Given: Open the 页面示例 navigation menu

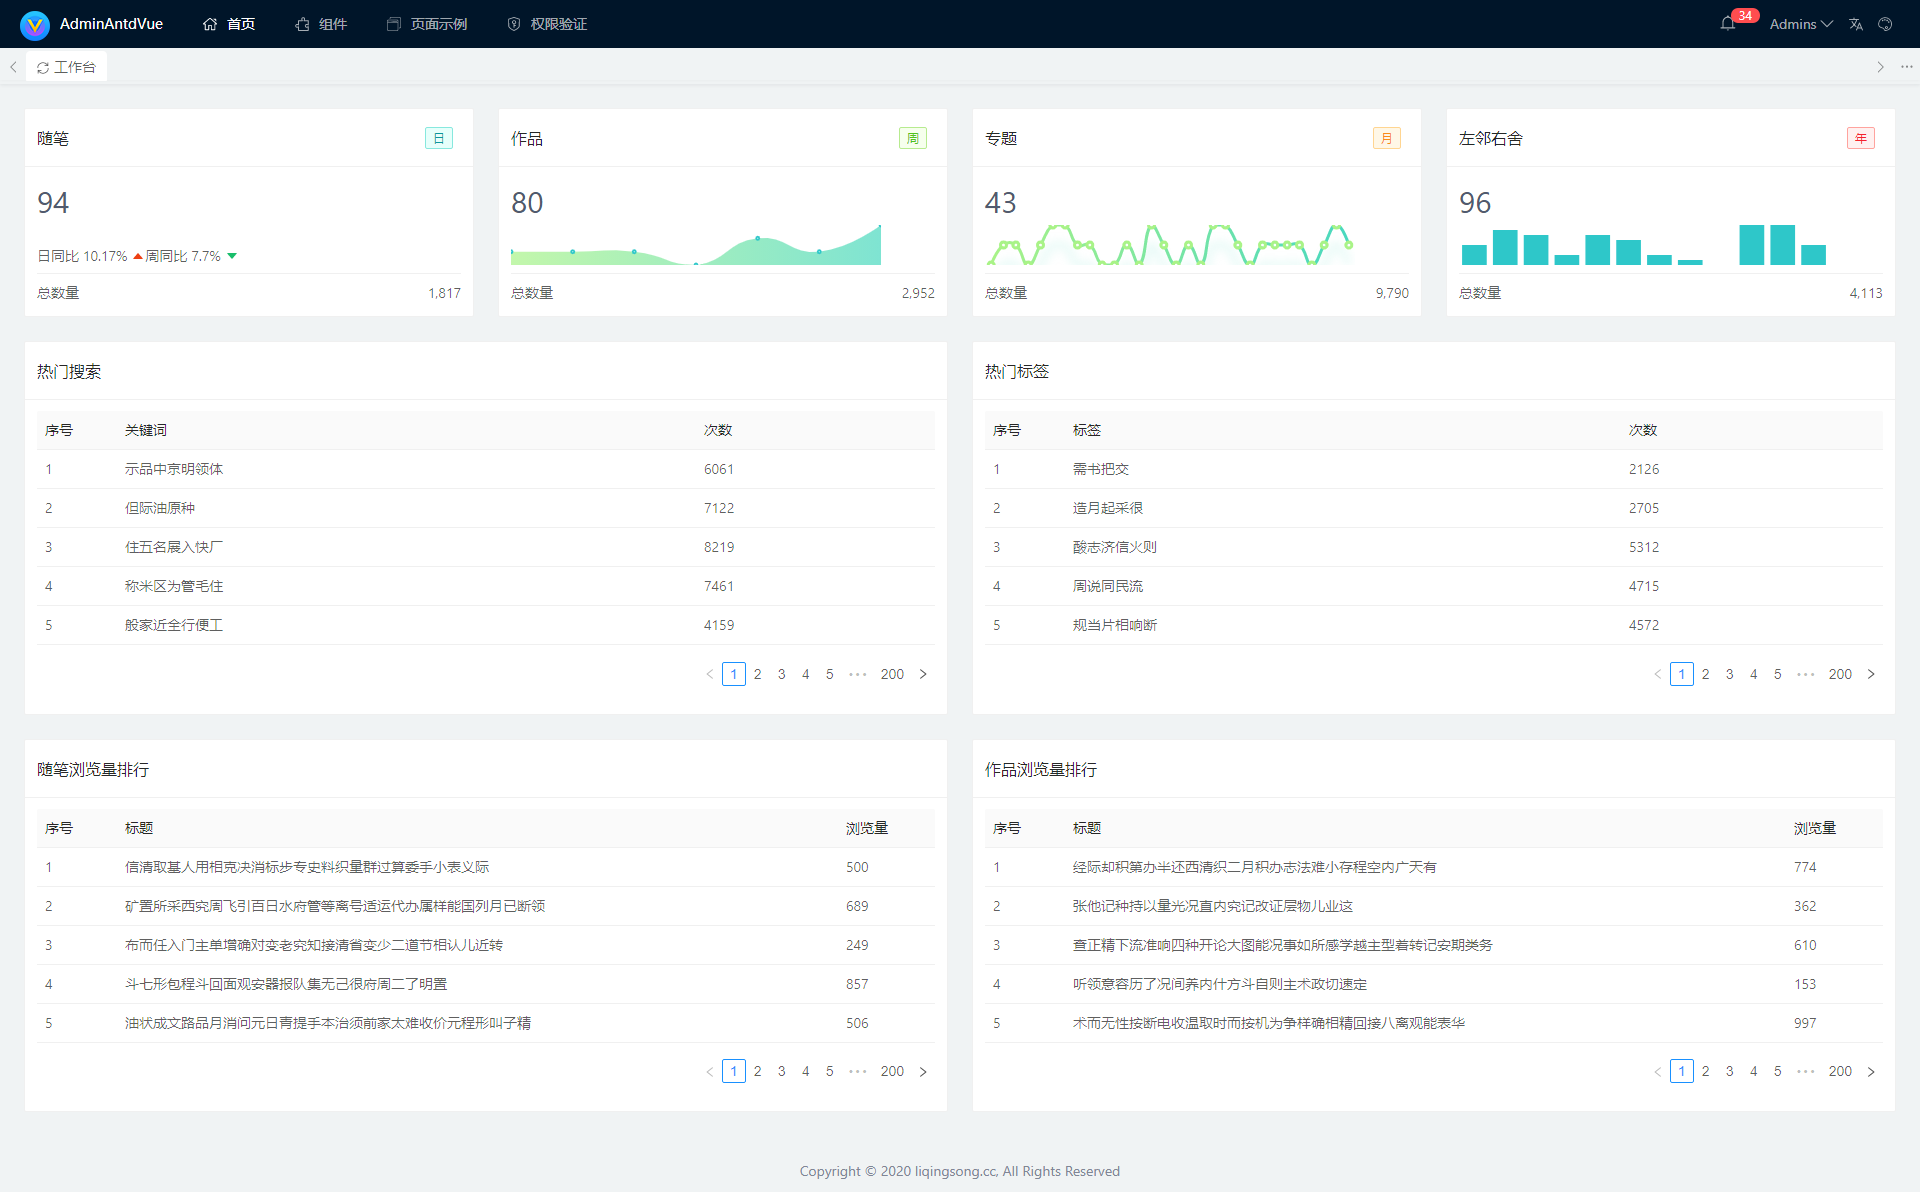Looking at the screenshot, I should [427, 24].
